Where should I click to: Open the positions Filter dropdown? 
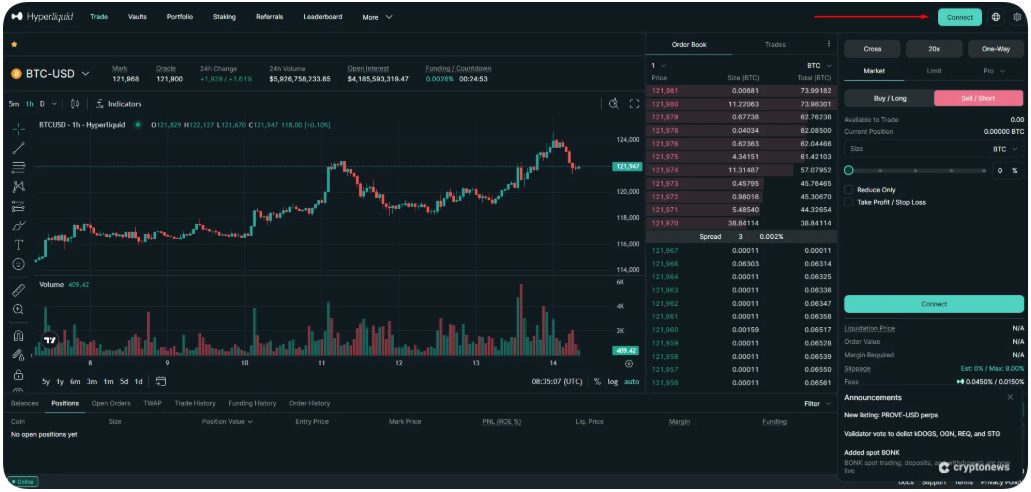coord(818,404)
